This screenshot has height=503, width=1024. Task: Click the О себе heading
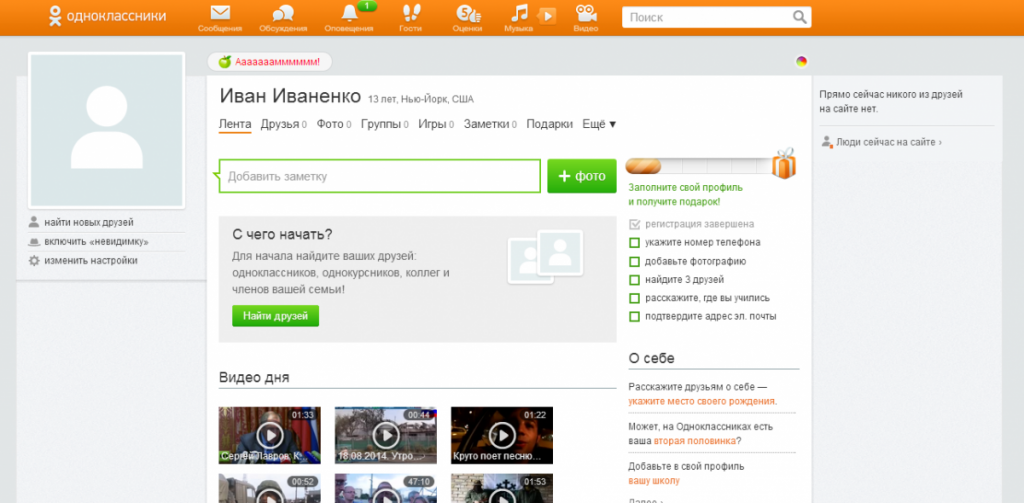[x=651, y=358]
